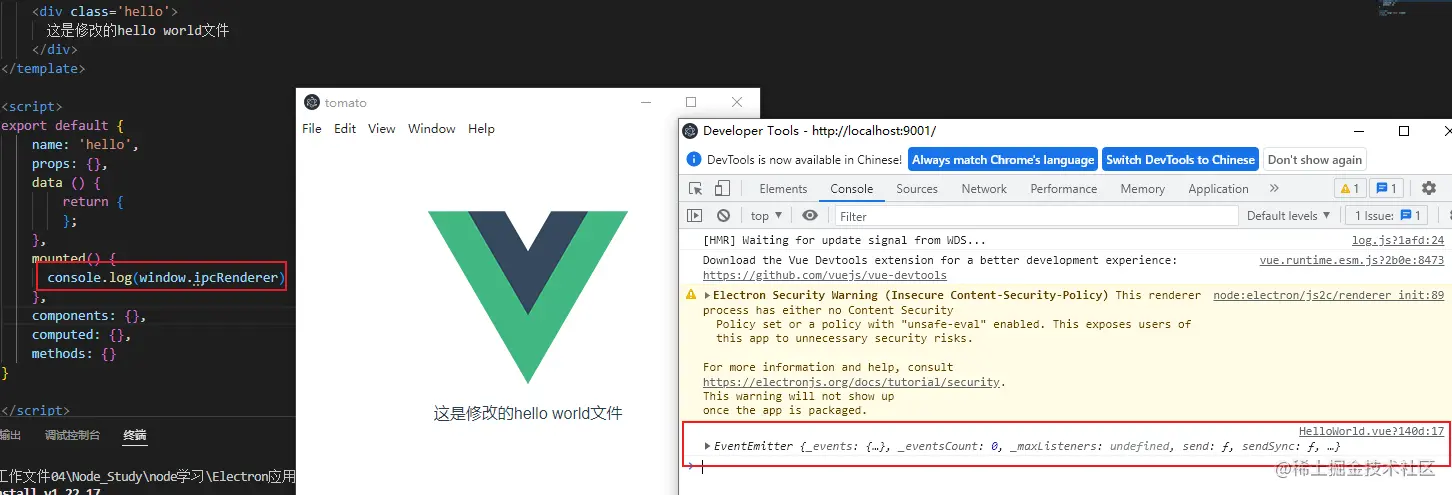Screen dimensions: 1452x495
Task: Close the tomato window
Action: coord(737,102)
